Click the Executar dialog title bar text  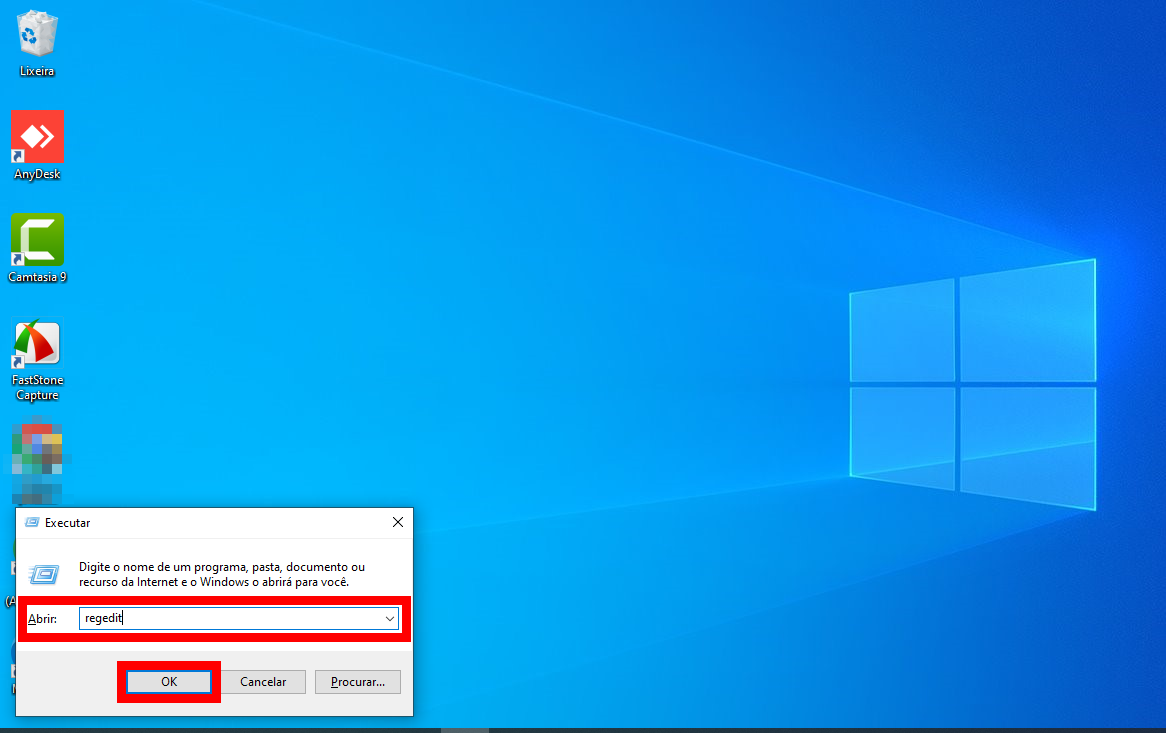pyautogui.click(x=68, y=523)
